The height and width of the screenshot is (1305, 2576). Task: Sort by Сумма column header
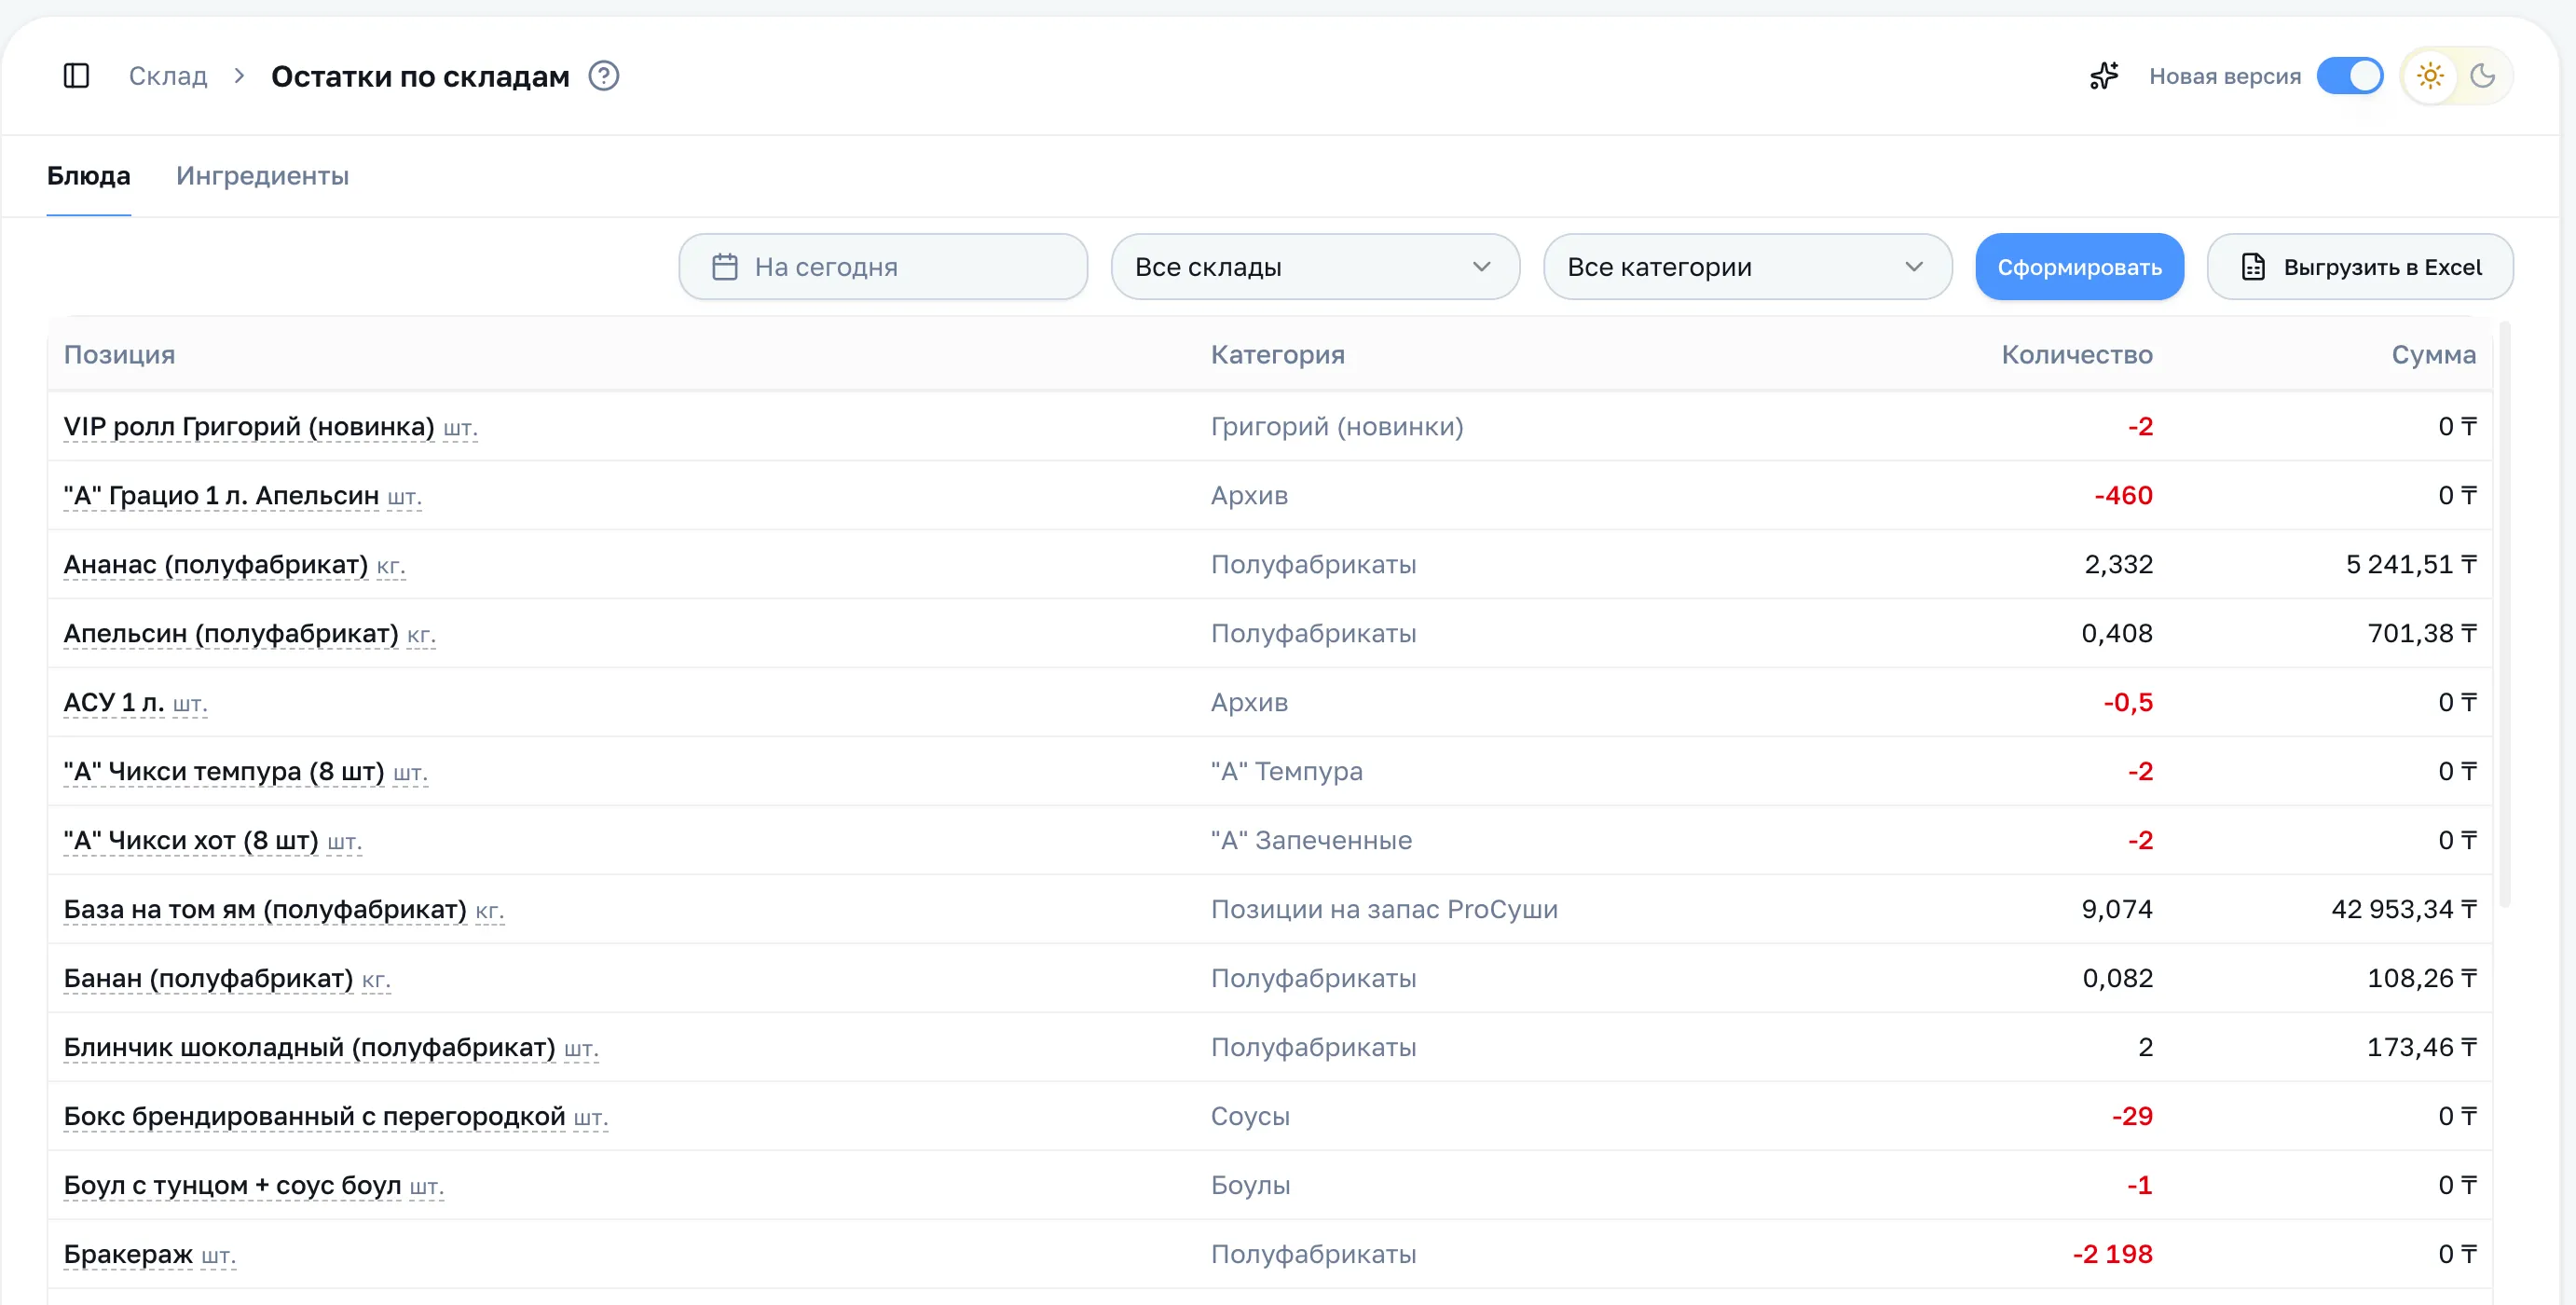2434,355
